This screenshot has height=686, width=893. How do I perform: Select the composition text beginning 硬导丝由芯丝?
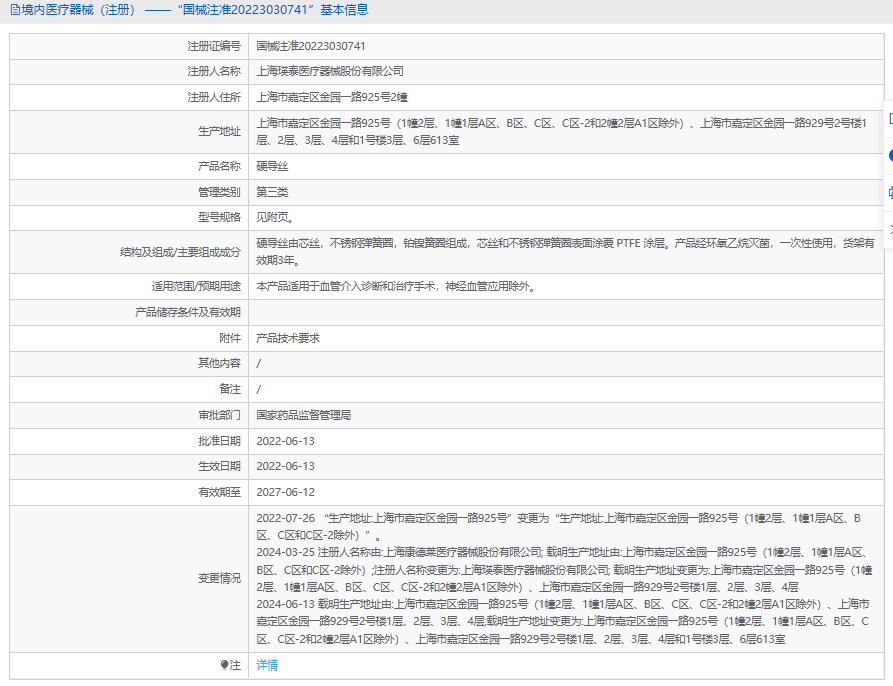565,252
